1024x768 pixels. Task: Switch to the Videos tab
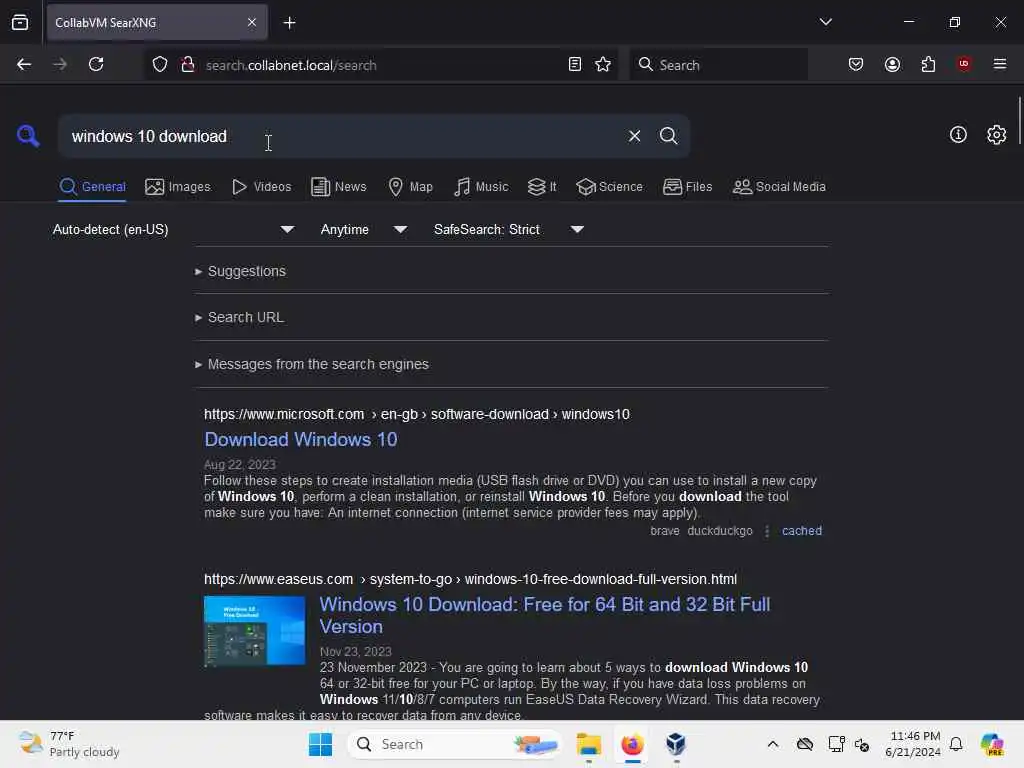(x=262, y=187)
